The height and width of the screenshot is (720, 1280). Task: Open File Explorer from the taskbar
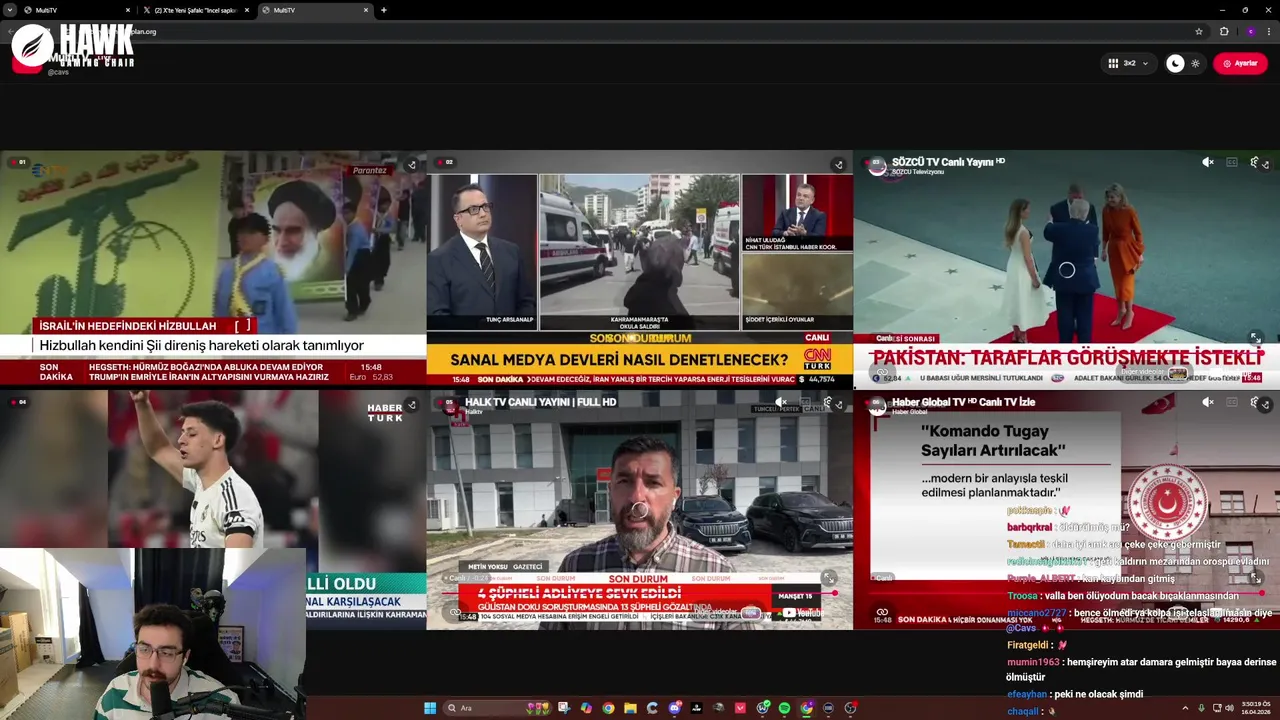[631, 708]
